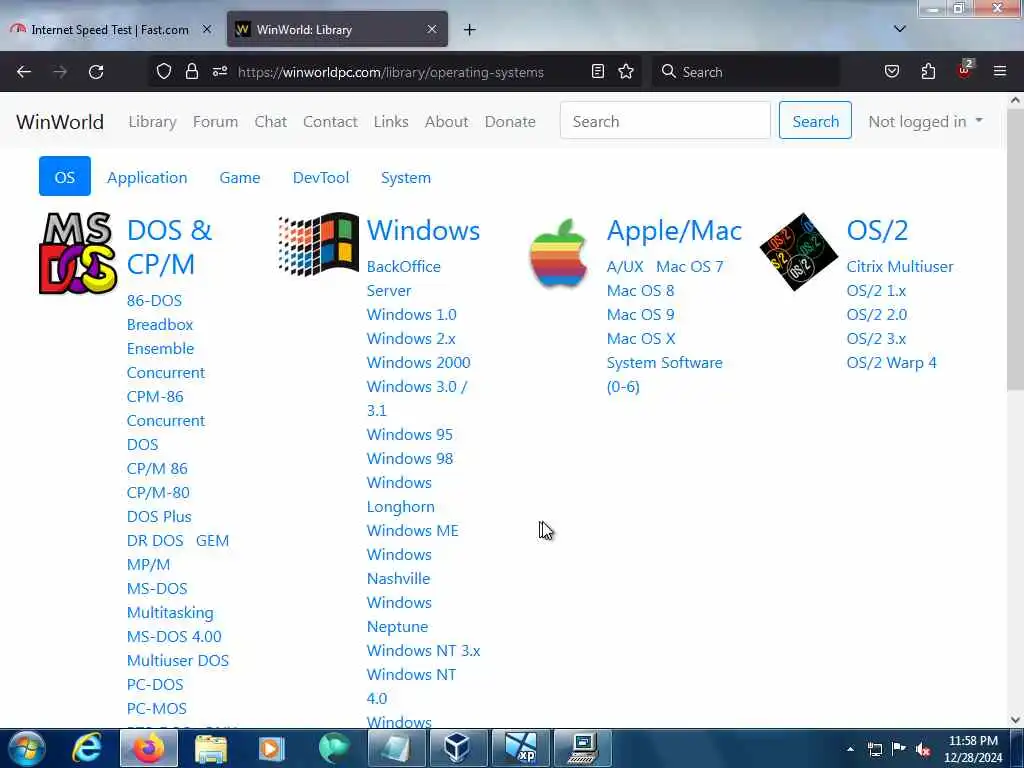Viewport: 1024px width, 768px height.
Task: Open the Citrix Multiuser link
Action: (x=899, y=266)
